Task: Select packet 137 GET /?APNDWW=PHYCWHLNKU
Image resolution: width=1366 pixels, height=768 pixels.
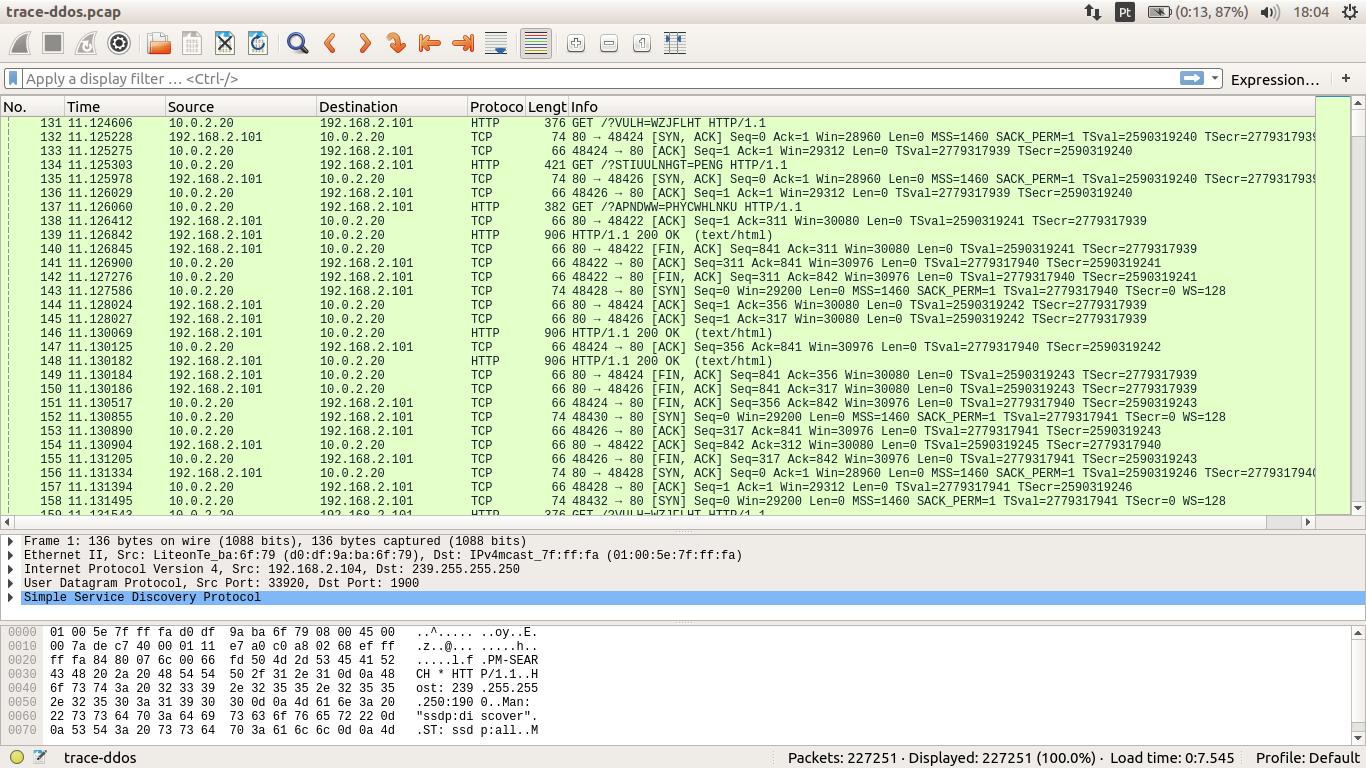Action: tap(658, 207)
